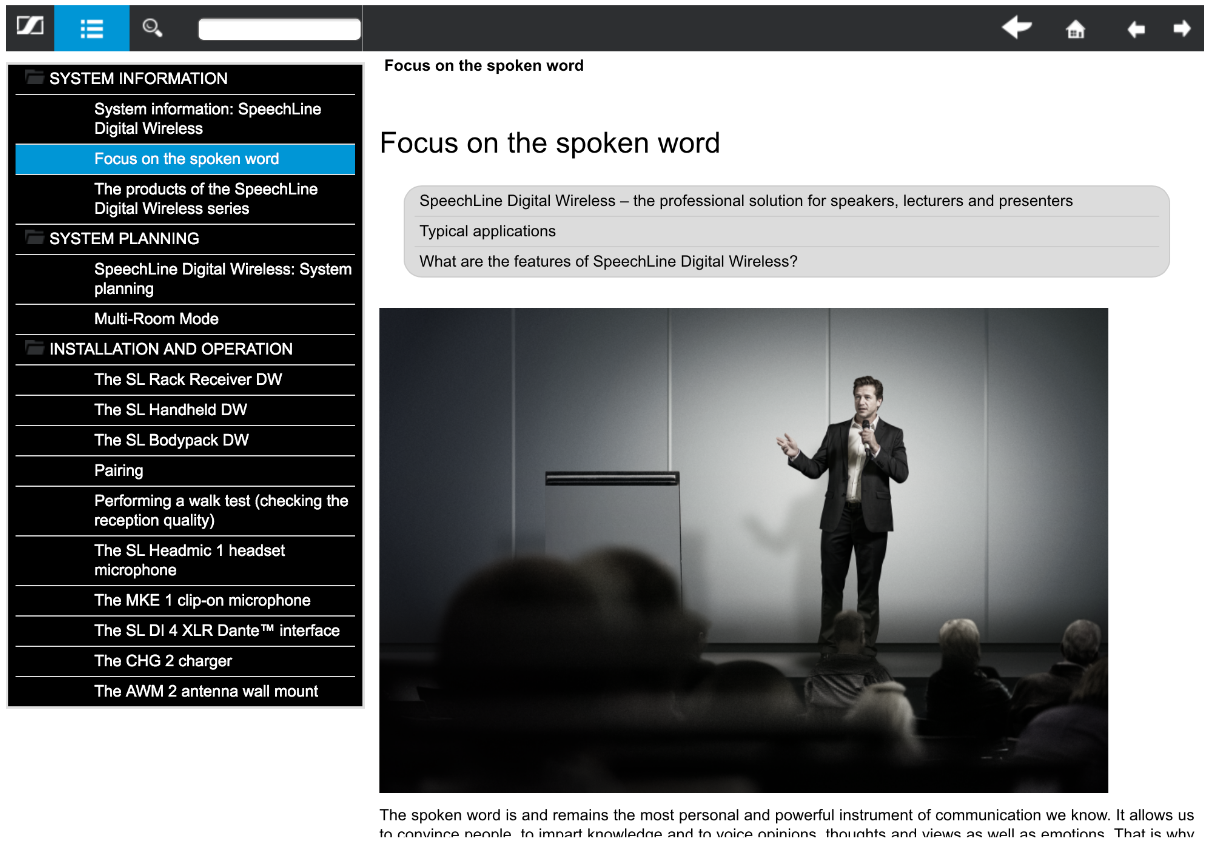
Task: Go to previous page with small left arrow
Action: click(x=1136, y=29)
